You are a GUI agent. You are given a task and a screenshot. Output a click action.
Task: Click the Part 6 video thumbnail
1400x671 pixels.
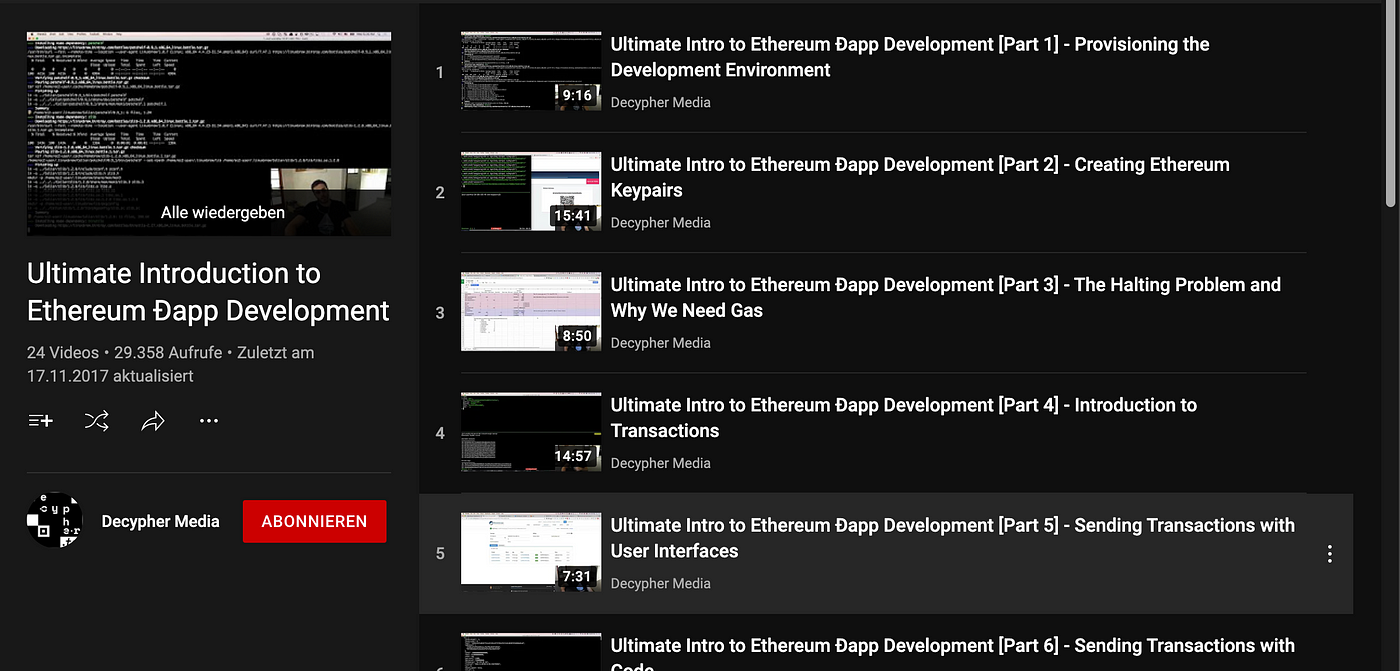pyautogui.click(x=531, y=652)
